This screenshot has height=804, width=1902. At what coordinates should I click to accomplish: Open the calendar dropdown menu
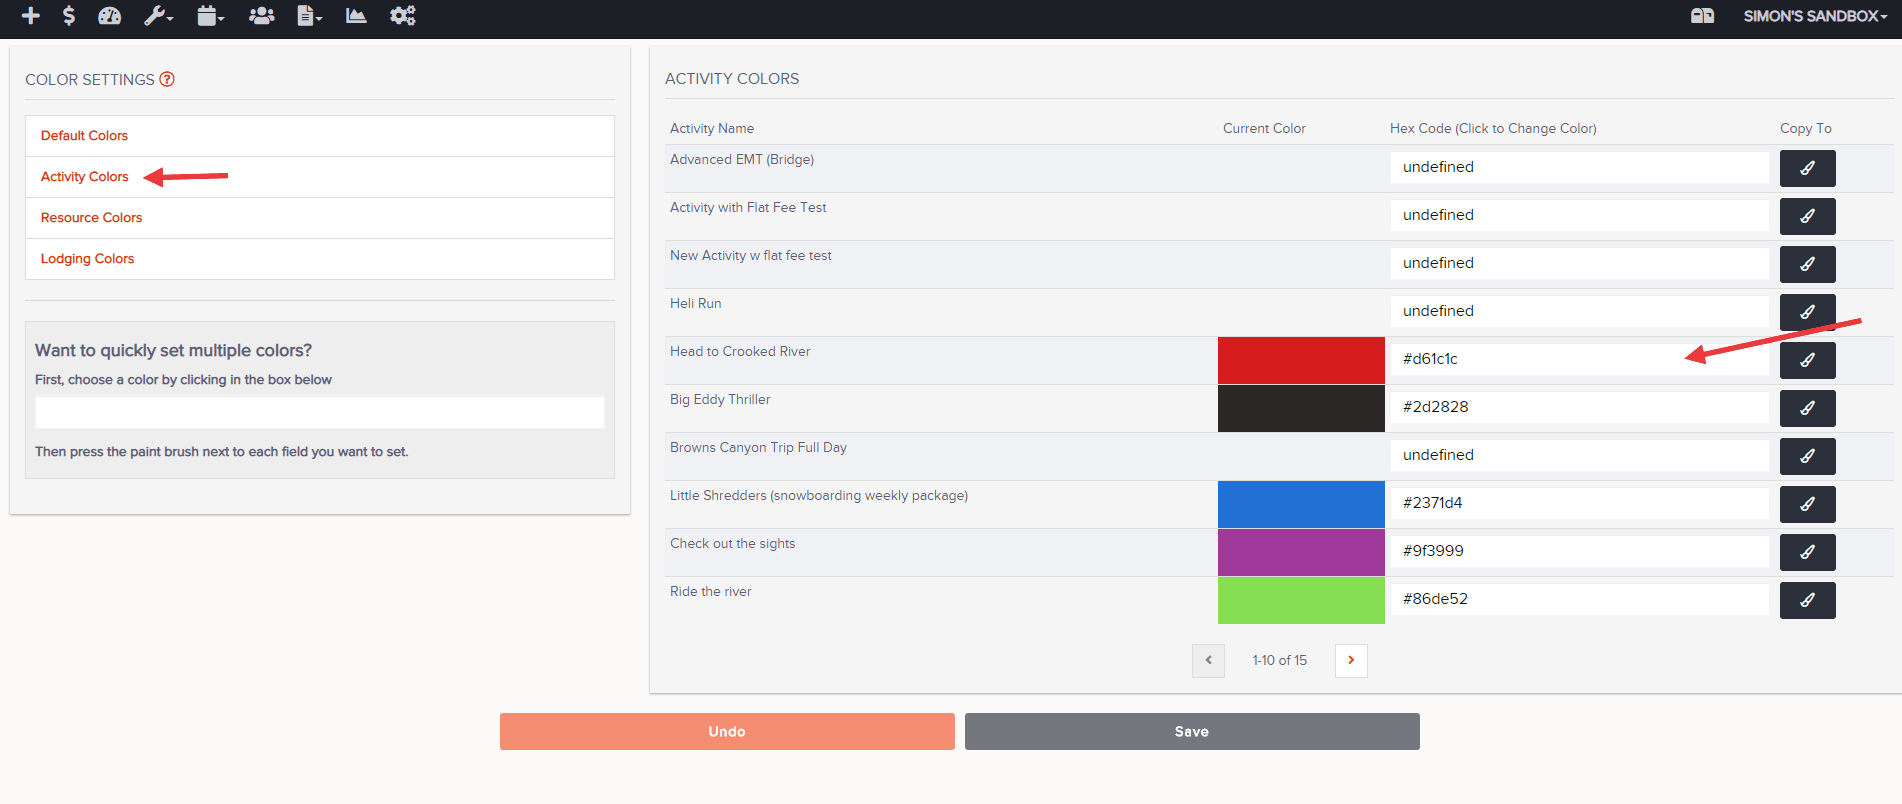[x=210, y=15]
